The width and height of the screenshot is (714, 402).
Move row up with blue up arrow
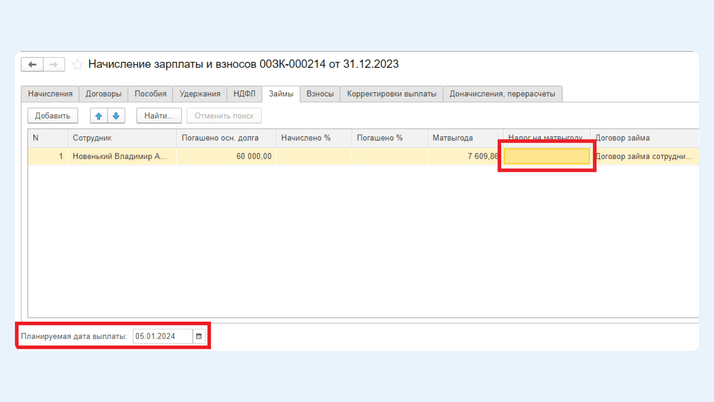[x=99, y=116]
